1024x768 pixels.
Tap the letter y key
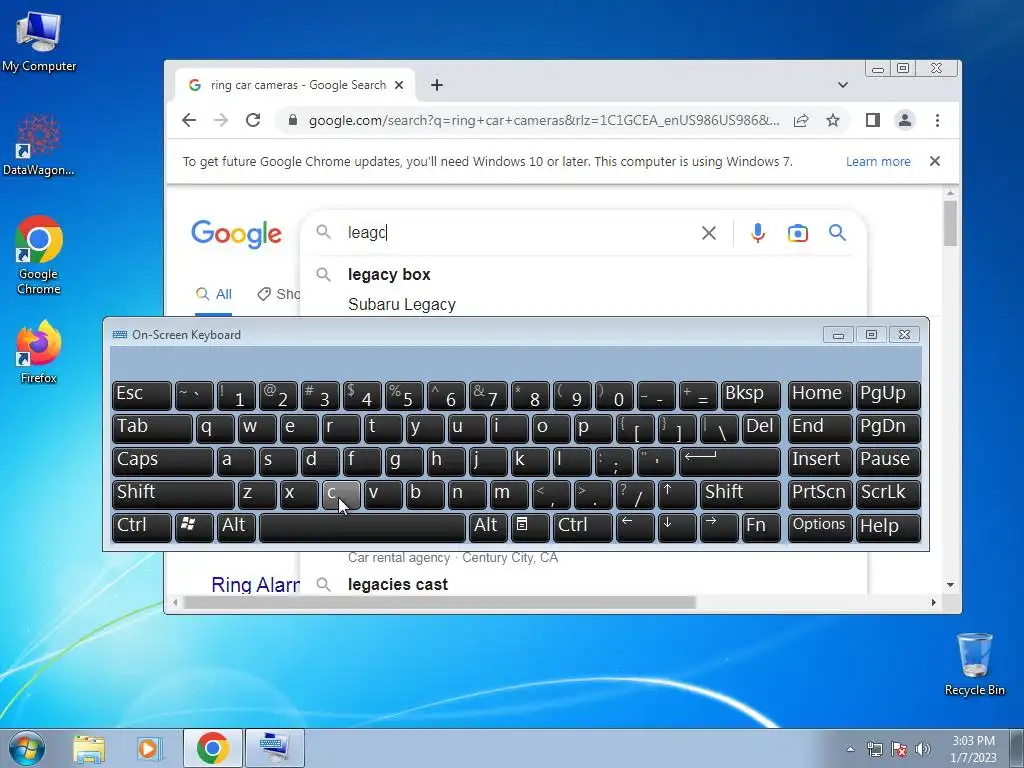(x=425, y=428)
